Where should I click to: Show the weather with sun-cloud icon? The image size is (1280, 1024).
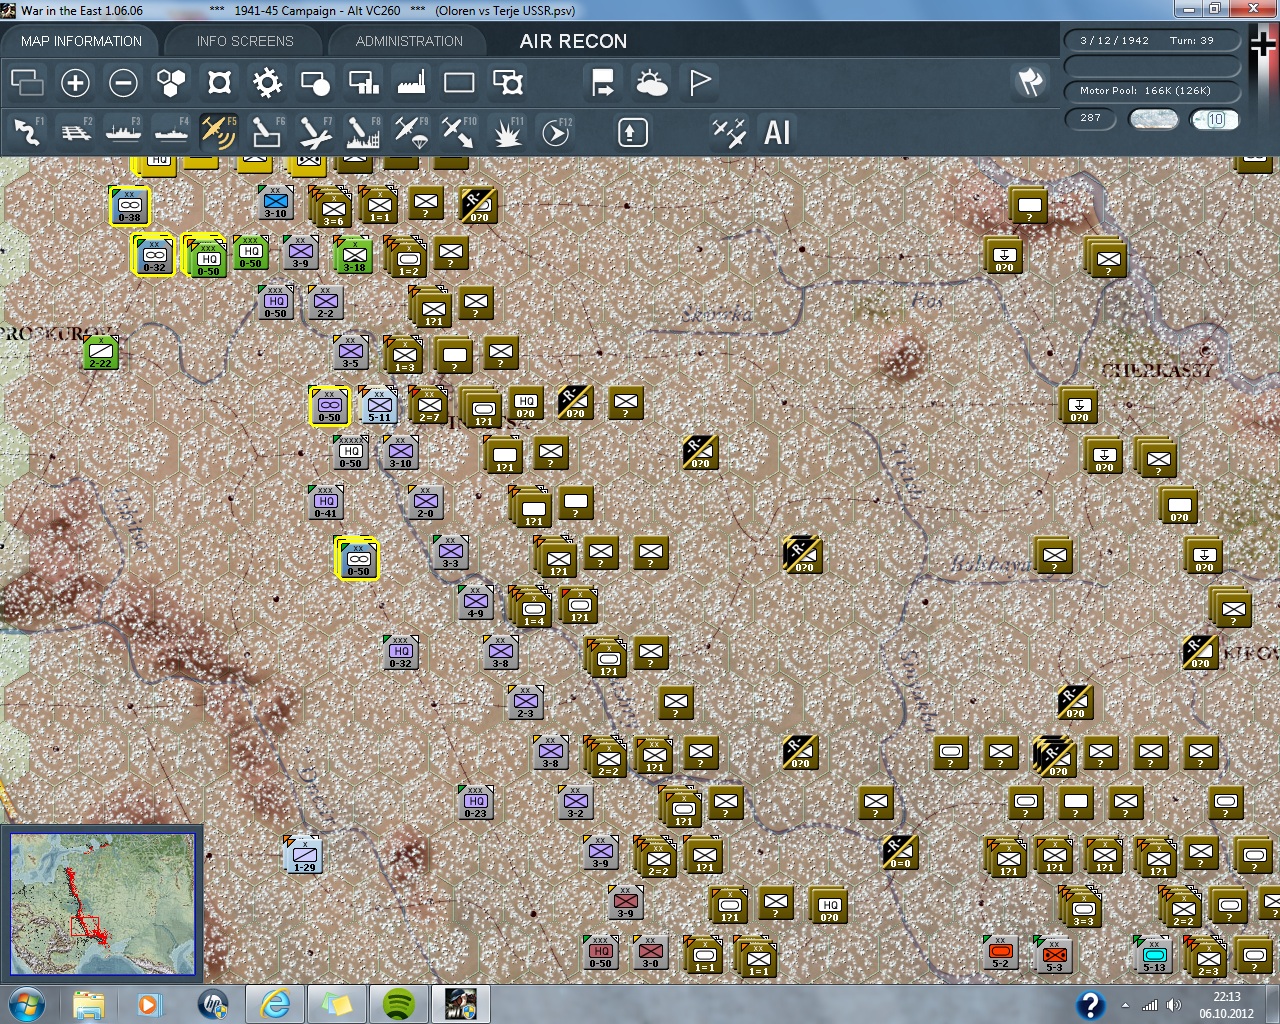point(651,82)
